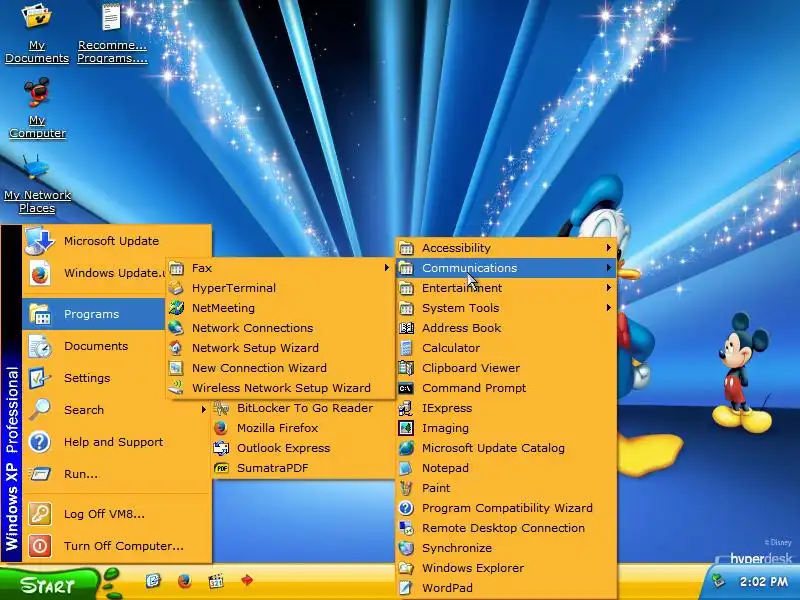Expand the Entertainment submenu arrow

608,288
